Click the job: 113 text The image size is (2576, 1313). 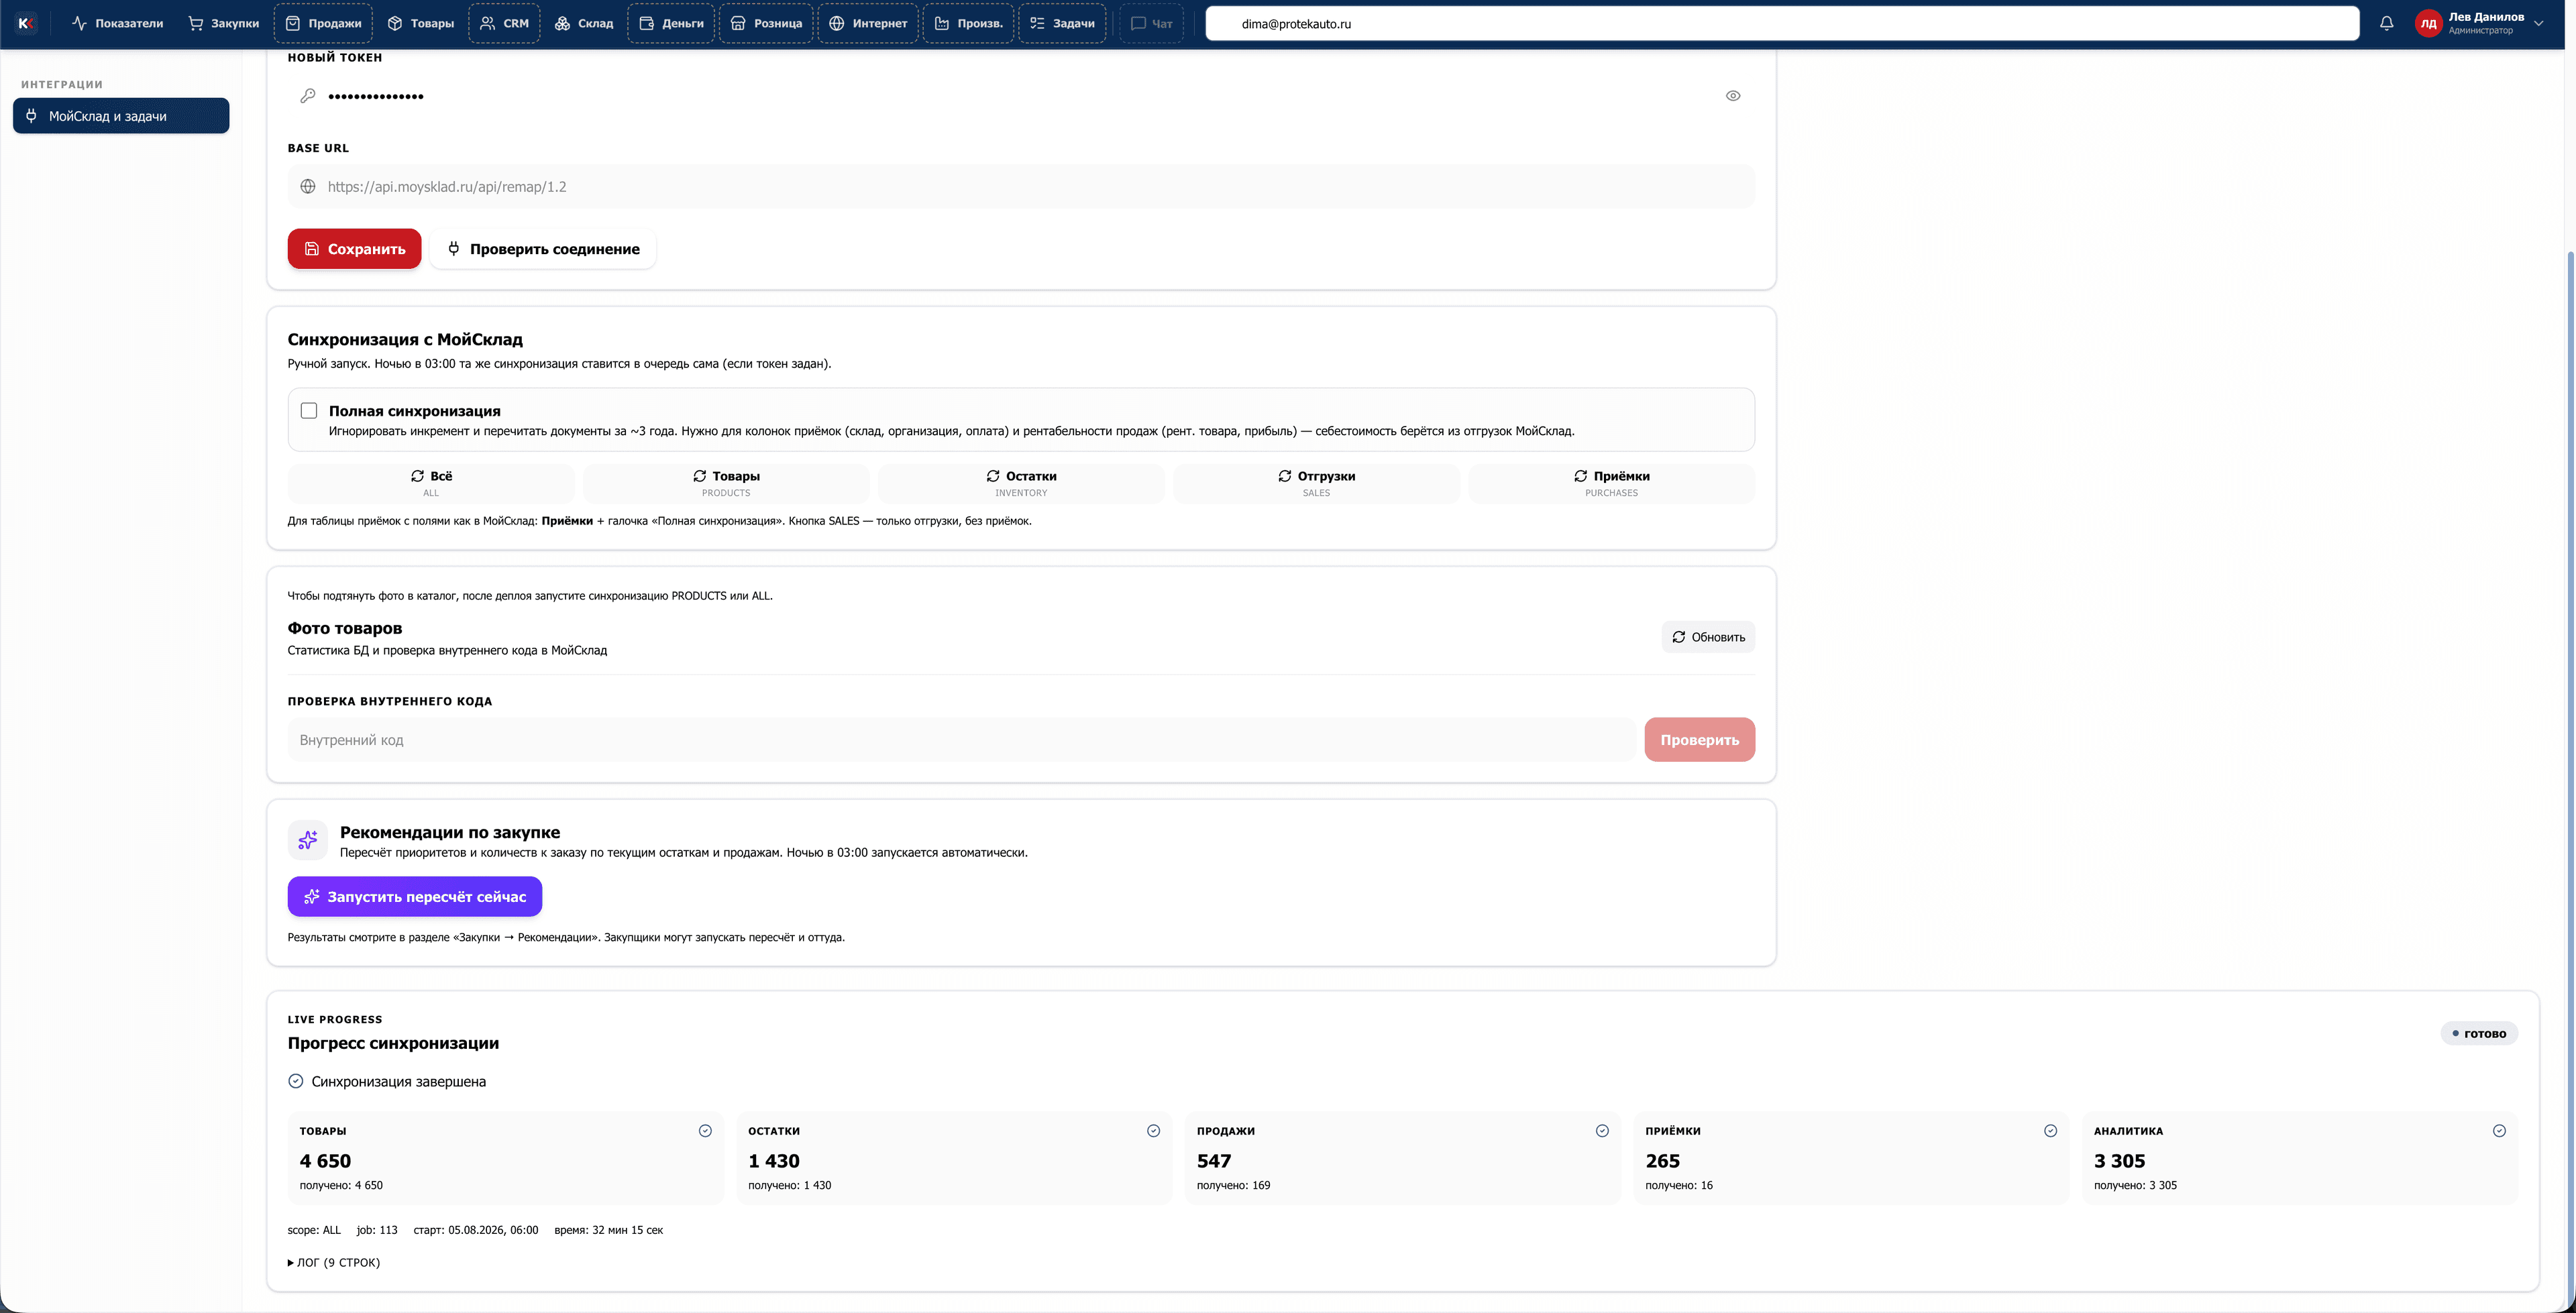377,1230
